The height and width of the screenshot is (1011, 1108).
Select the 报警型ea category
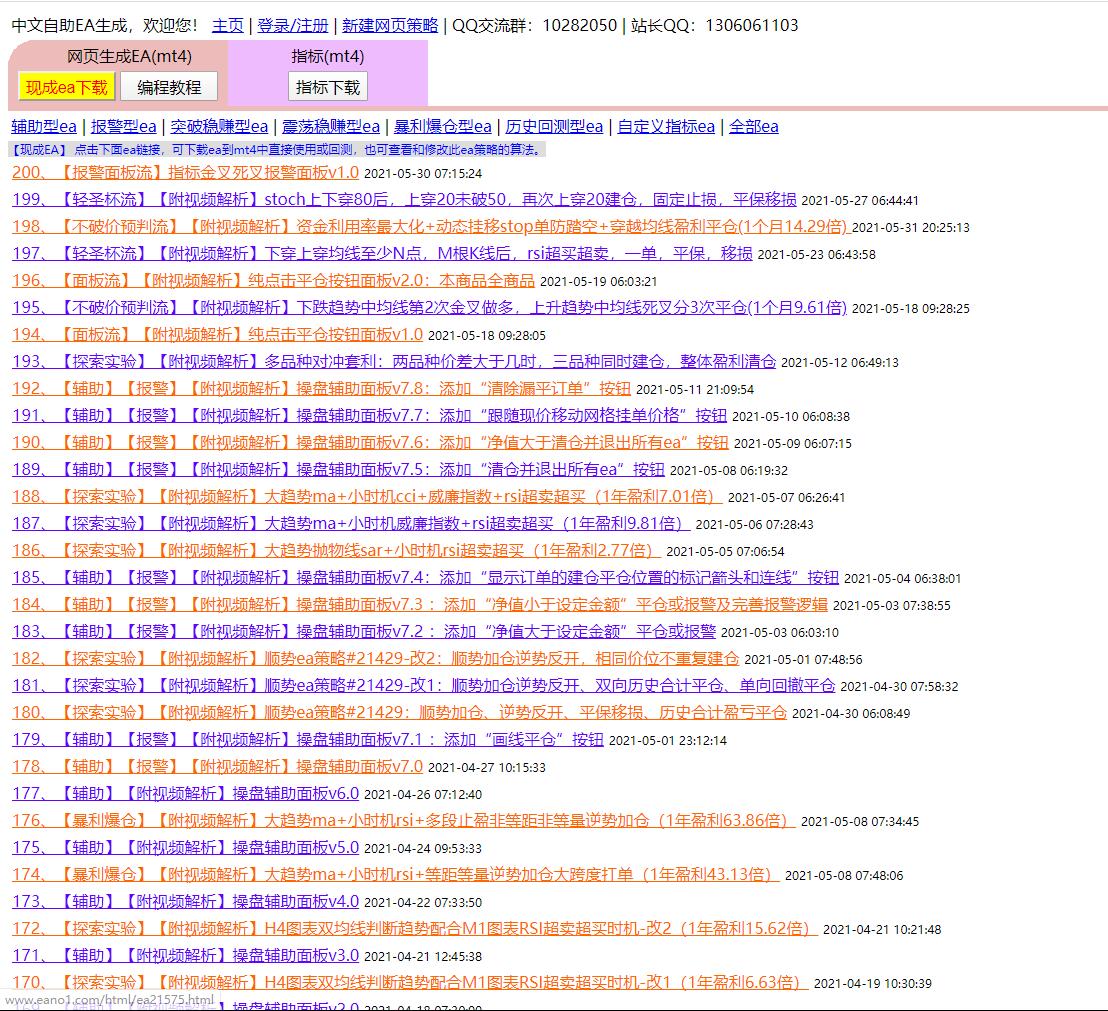124,127
